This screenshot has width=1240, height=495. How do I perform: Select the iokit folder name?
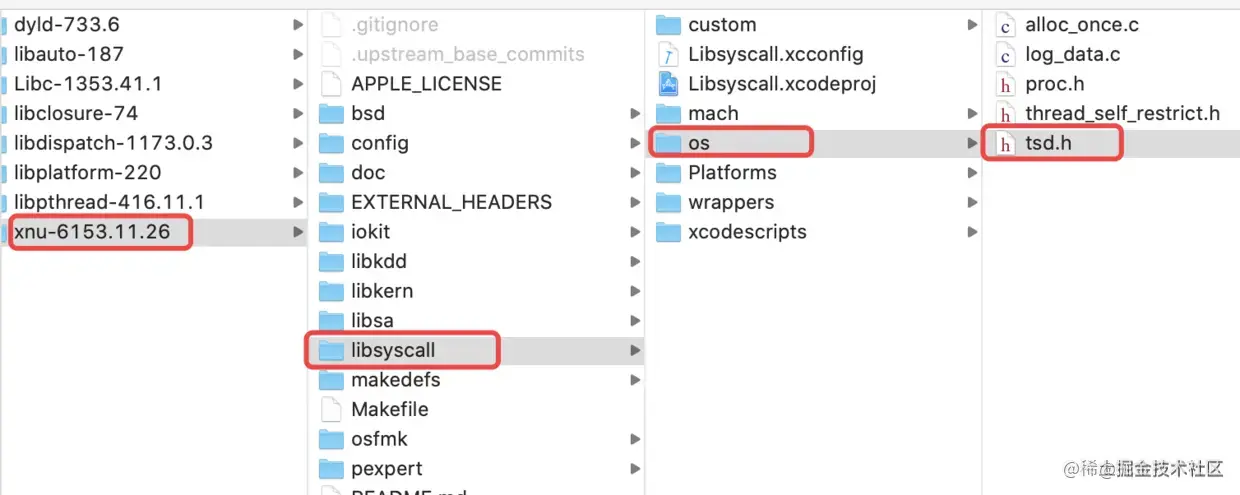pyautogui.click(x=370, y=232)
